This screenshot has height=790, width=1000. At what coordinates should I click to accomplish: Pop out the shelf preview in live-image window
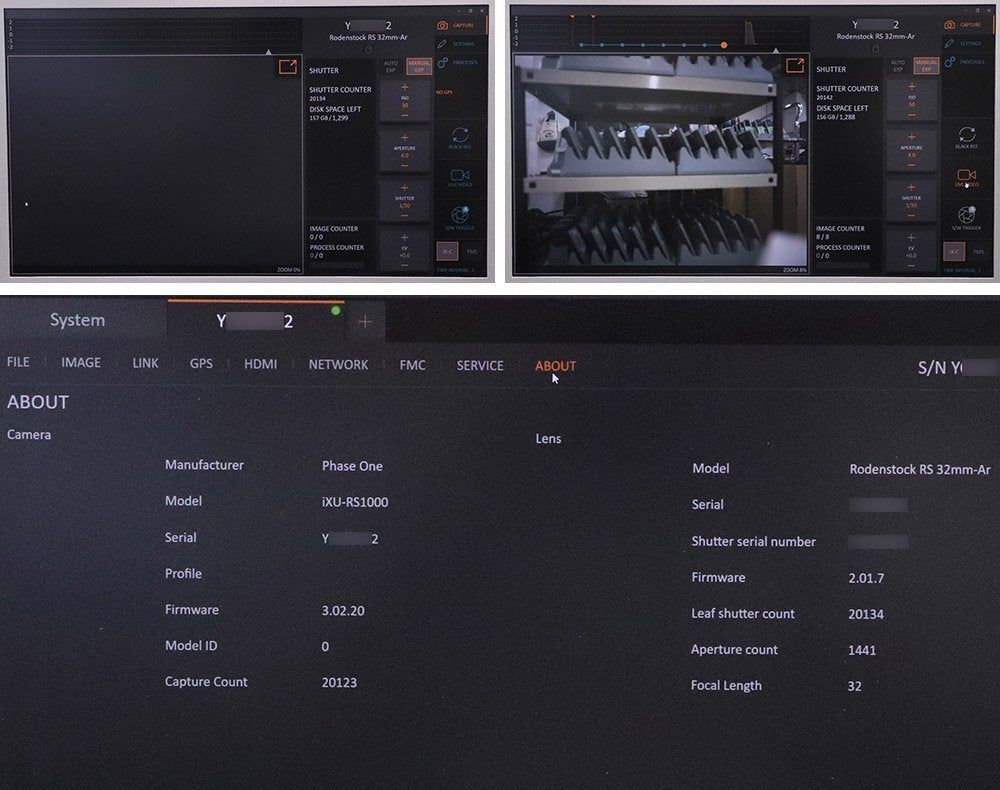(x=795, y=65)
